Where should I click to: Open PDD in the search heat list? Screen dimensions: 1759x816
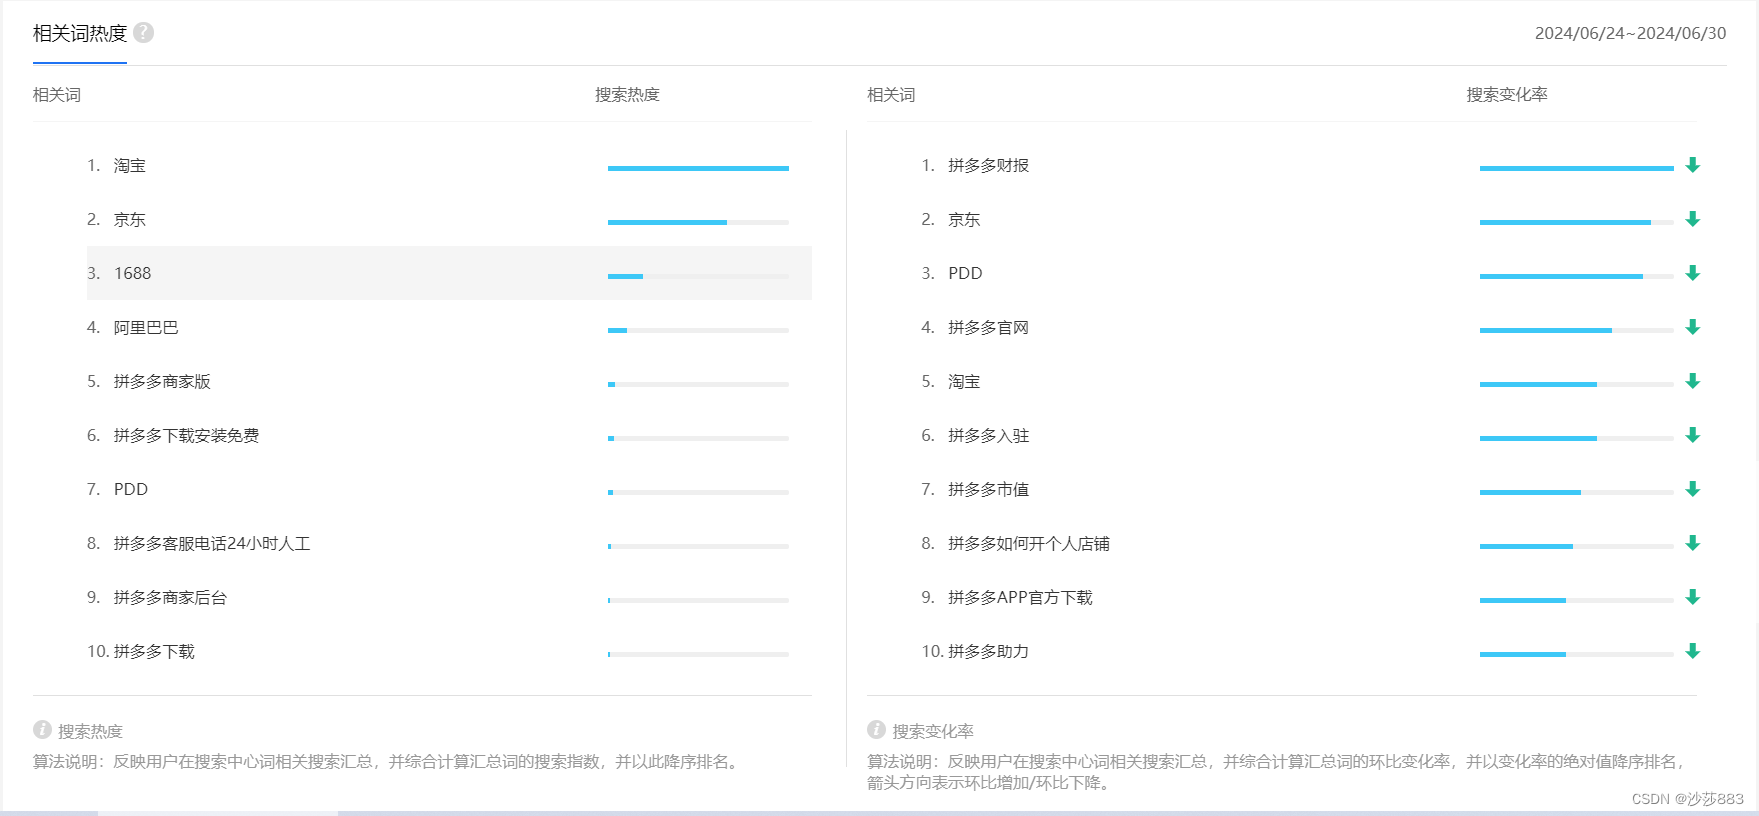(131, 490)
